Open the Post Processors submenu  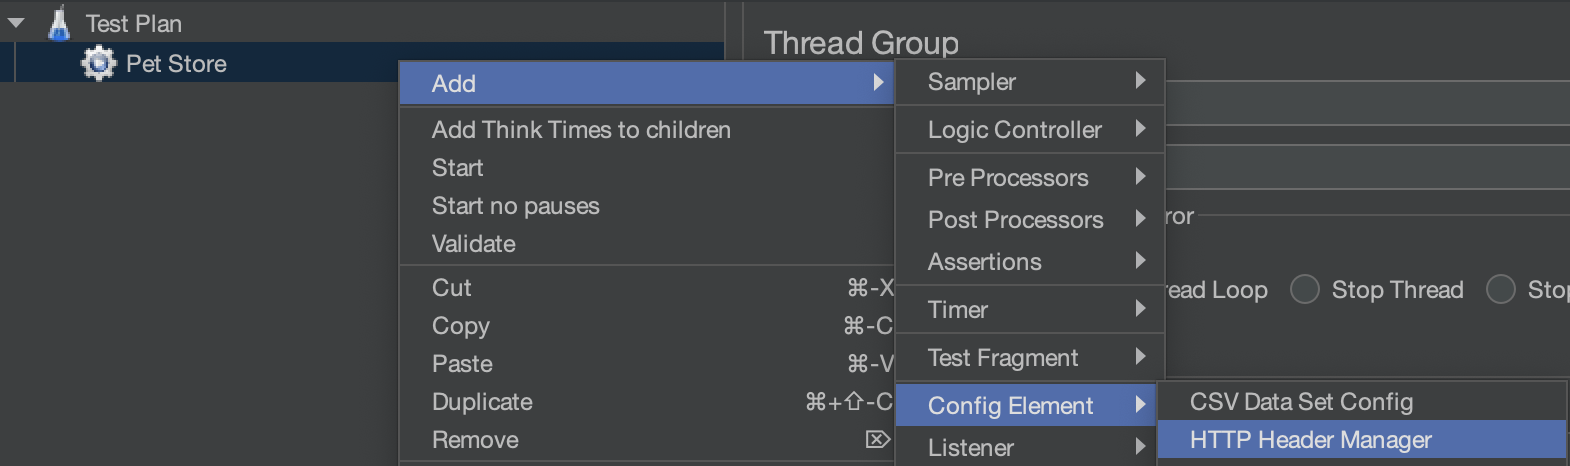pyautogui.click(x=1030, y=220)
